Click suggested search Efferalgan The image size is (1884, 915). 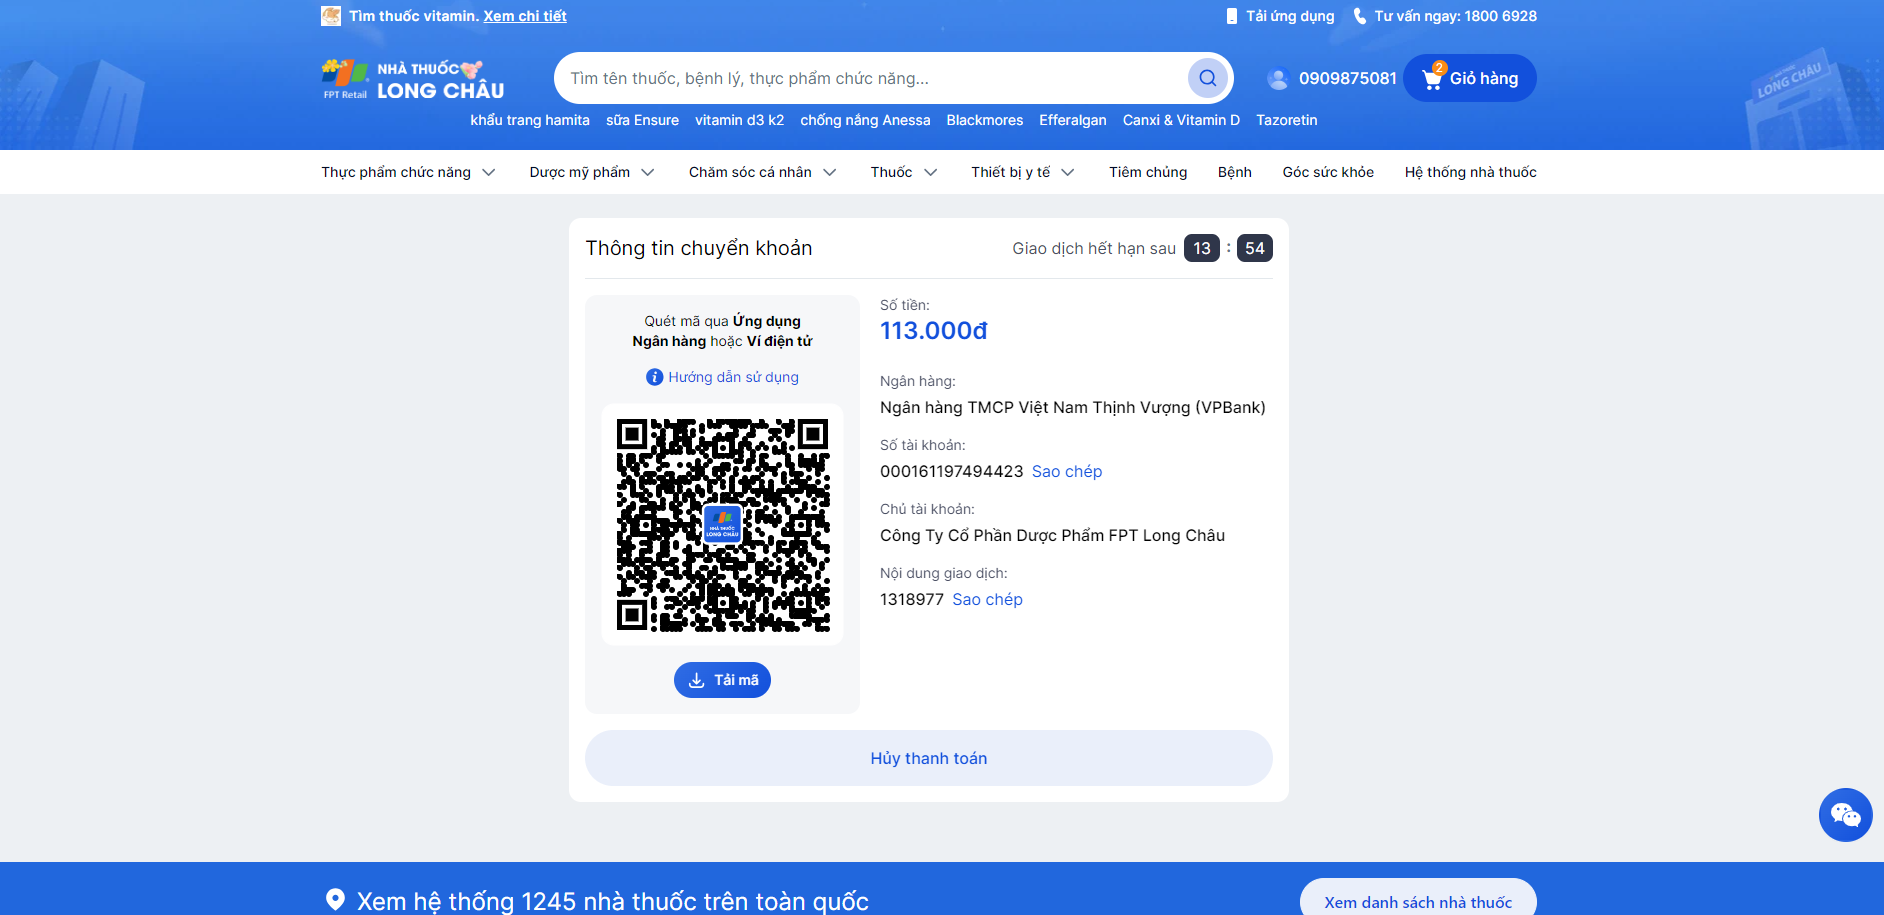coord(1073,120)
